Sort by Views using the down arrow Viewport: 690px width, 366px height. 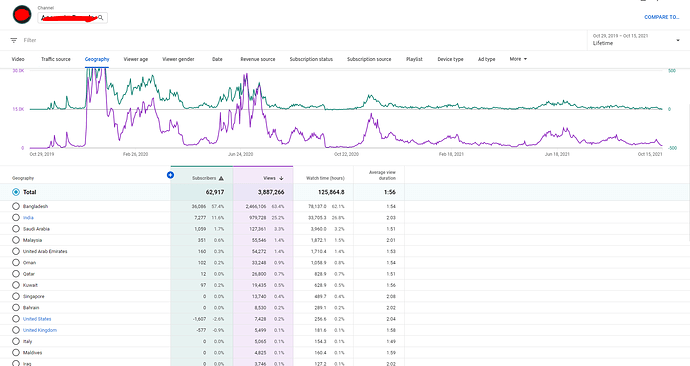pyautogui.click(x=281, y=178)
